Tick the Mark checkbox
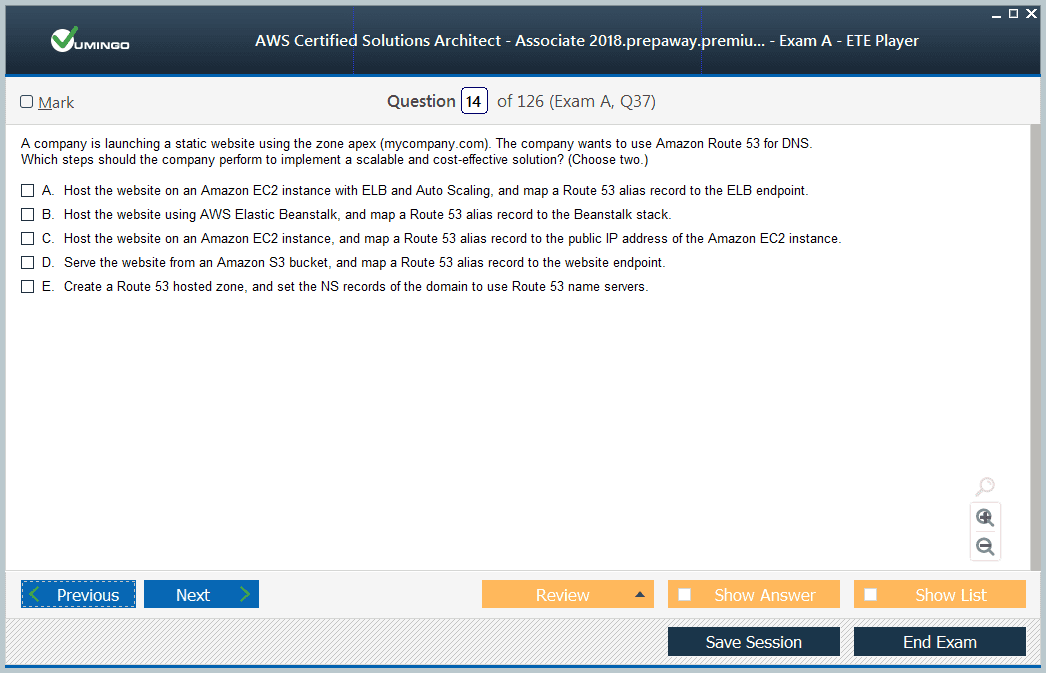 click(27, 101)
